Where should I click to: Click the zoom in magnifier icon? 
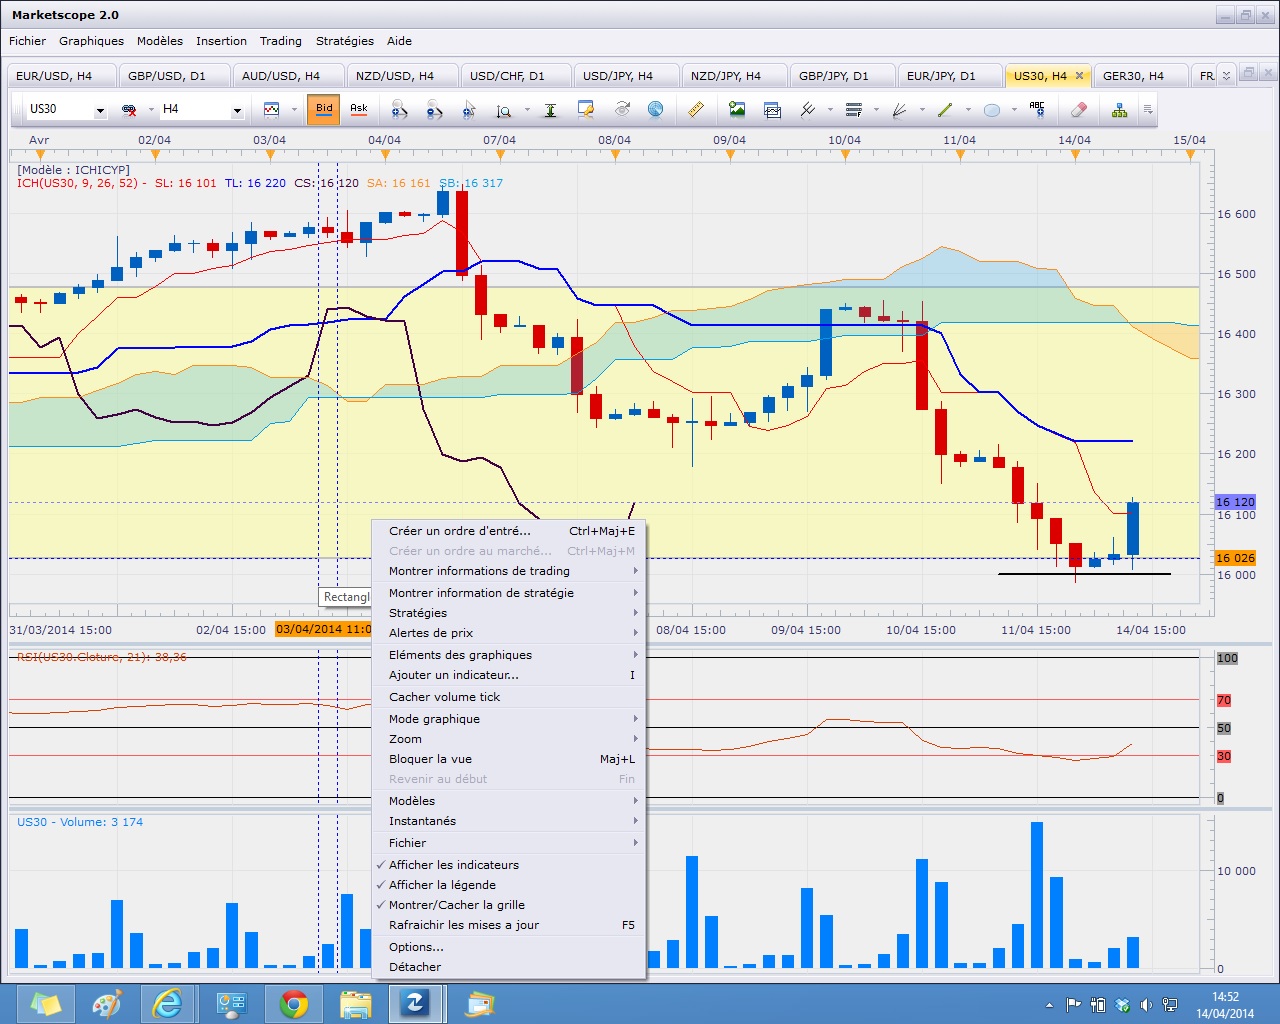[399, 109]
